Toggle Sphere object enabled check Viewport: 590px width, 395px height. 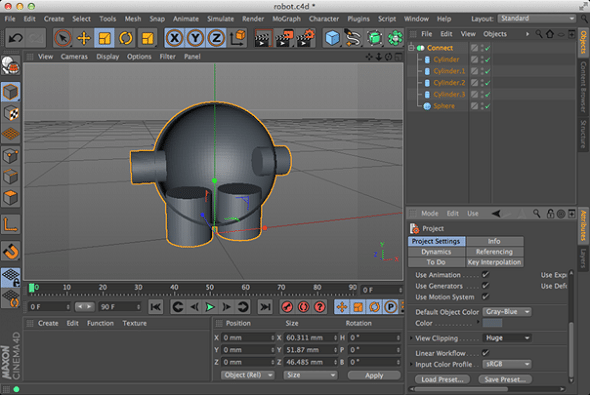click(x=488, y=106)
